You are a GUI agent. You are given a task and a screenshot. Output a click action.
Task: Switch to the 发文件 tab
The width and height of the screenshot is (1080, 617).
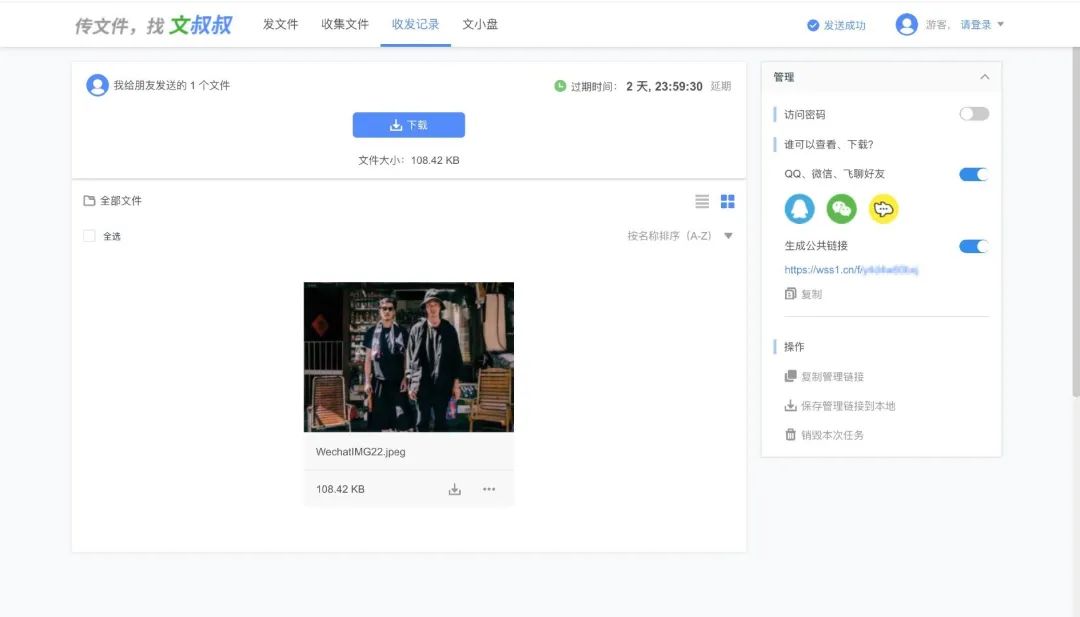pos(280,25)
